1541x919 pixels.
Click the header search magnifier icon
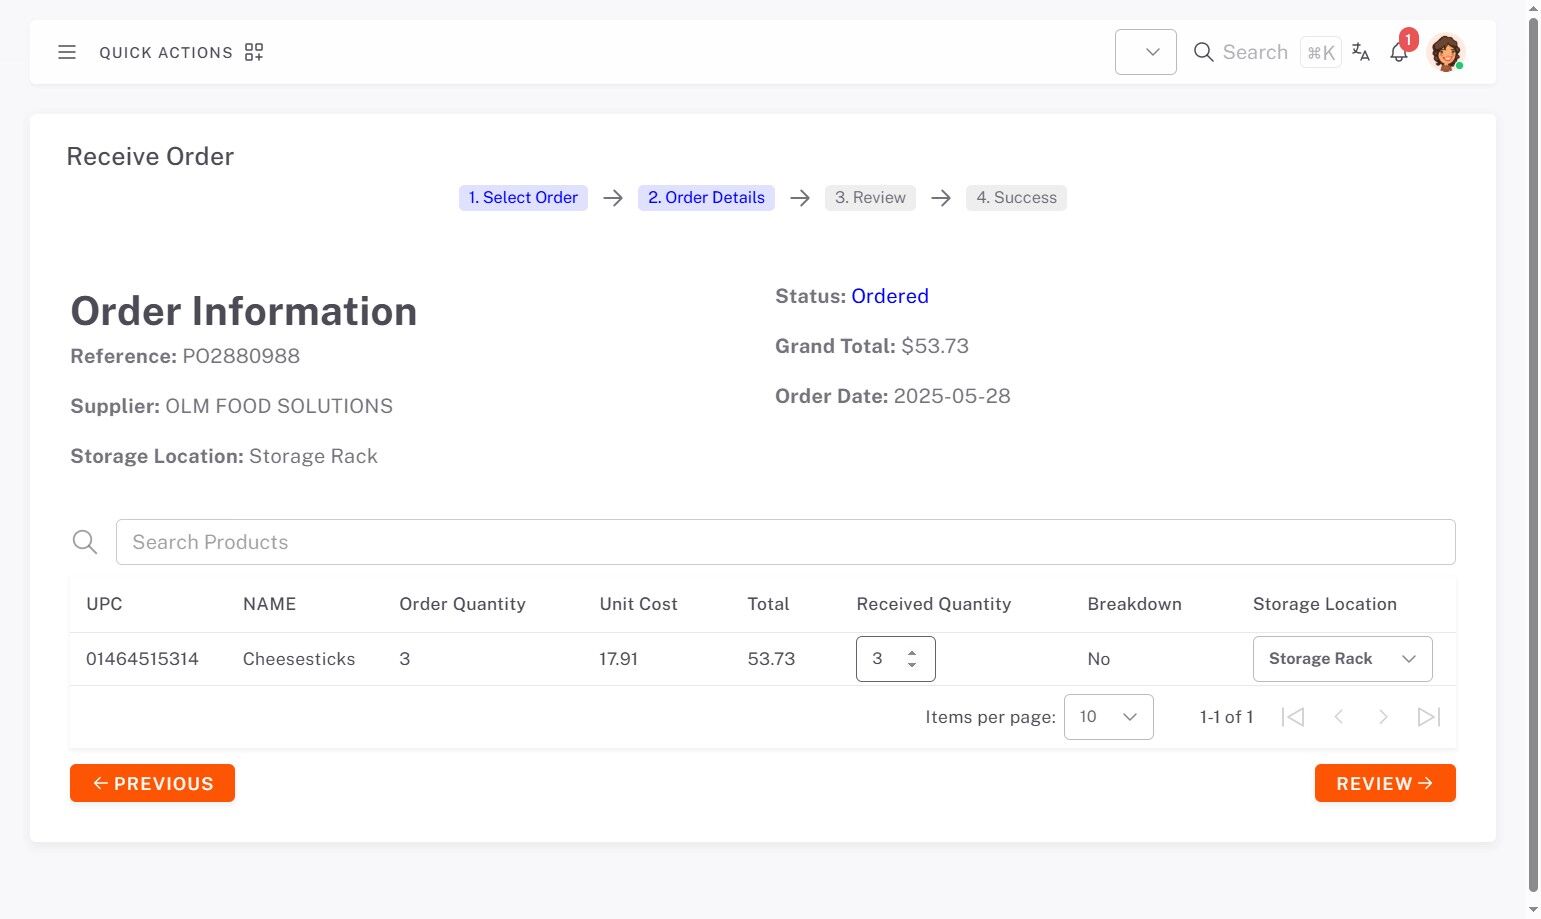1204,52
